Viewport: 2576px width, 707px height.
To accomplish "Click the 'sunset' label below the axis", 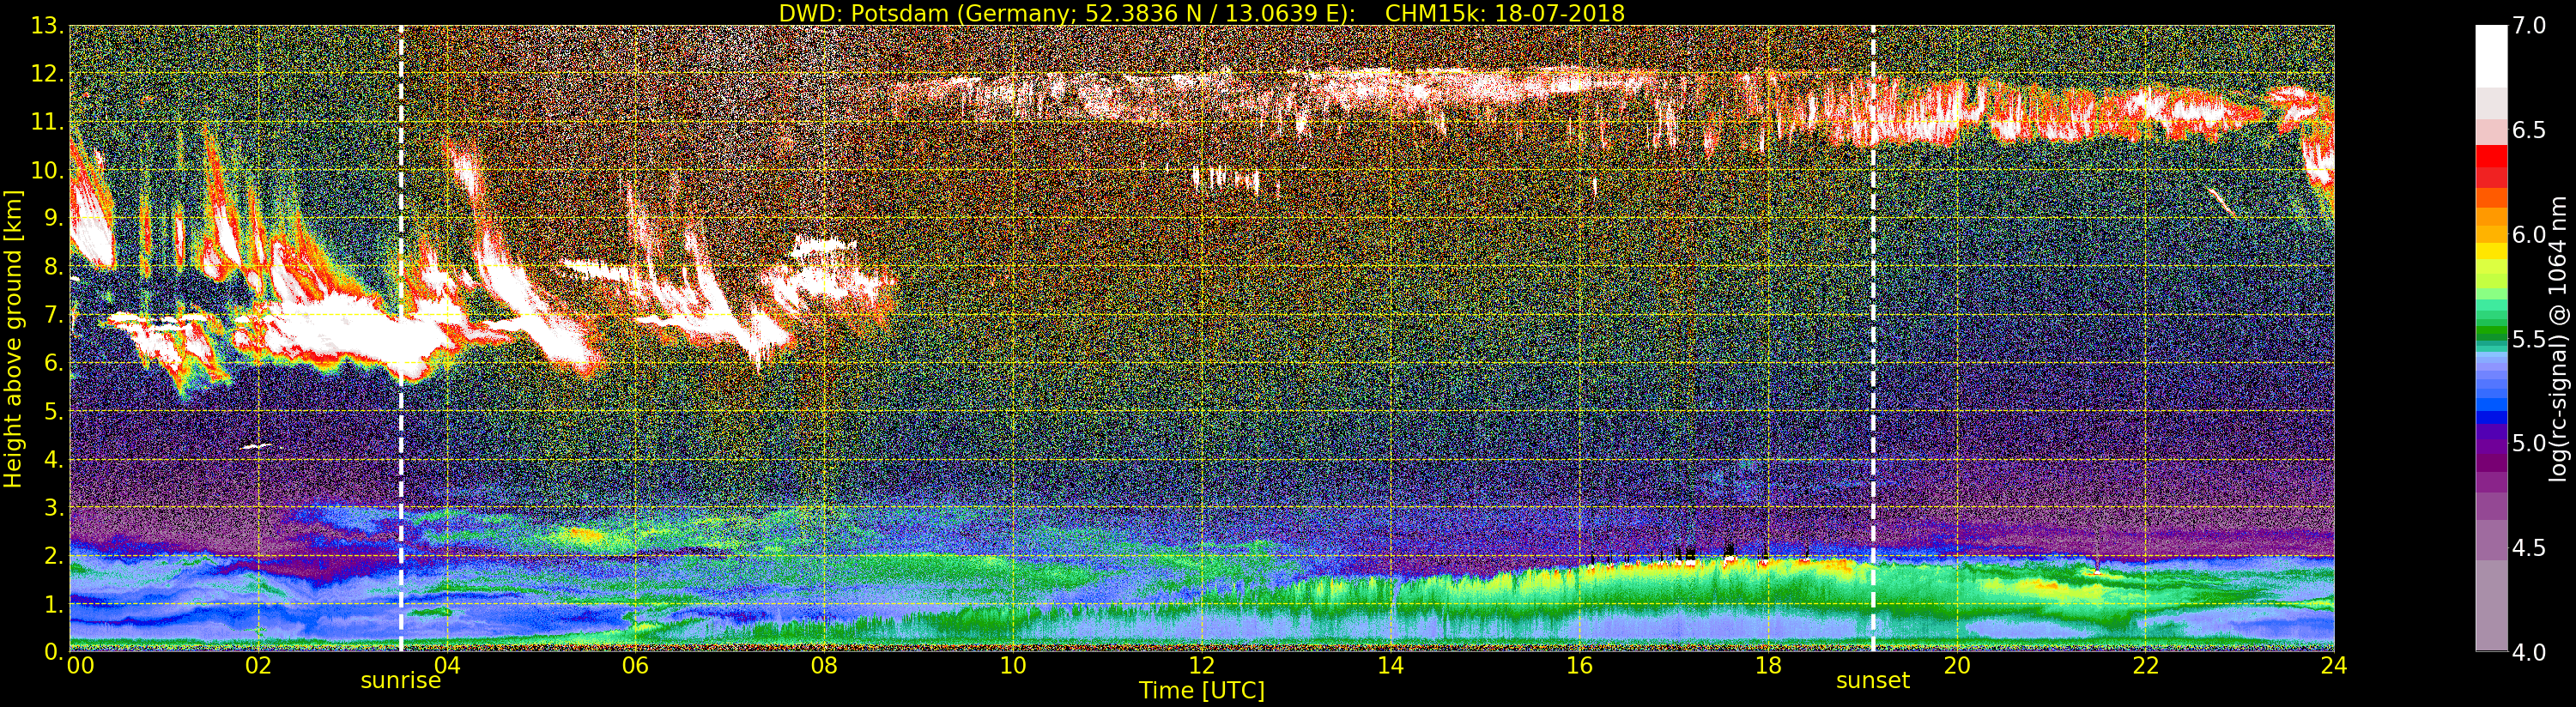I will click(x=1872, y=681).
